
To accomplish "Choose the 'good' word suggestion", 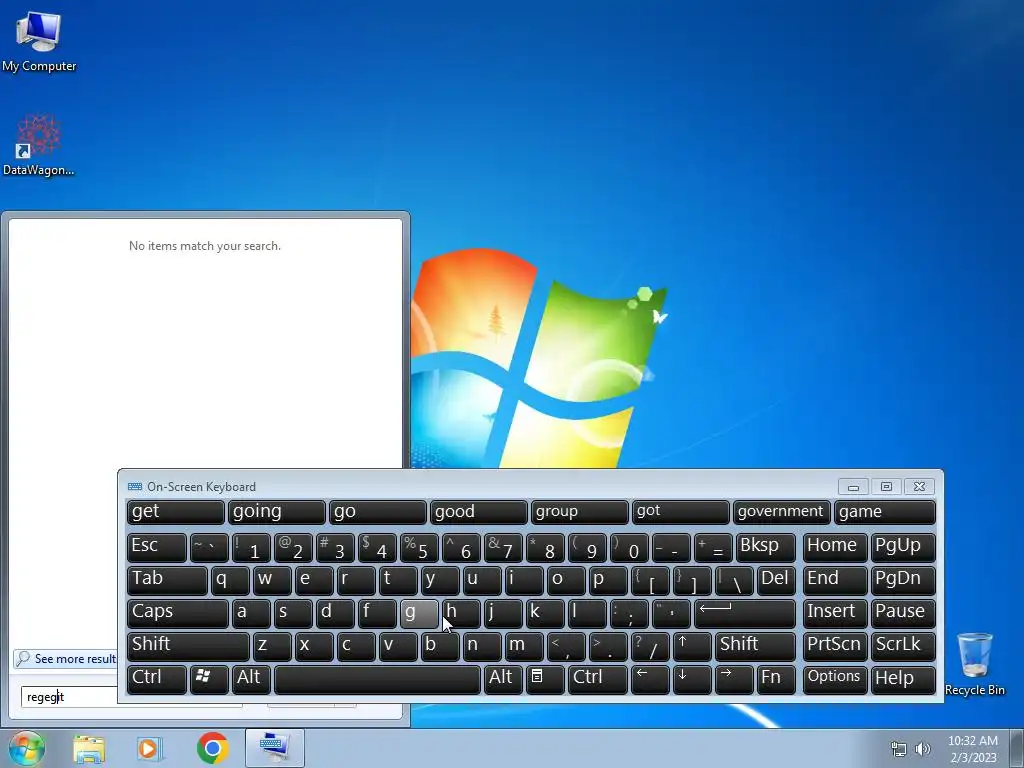I will tap(478, 512).
